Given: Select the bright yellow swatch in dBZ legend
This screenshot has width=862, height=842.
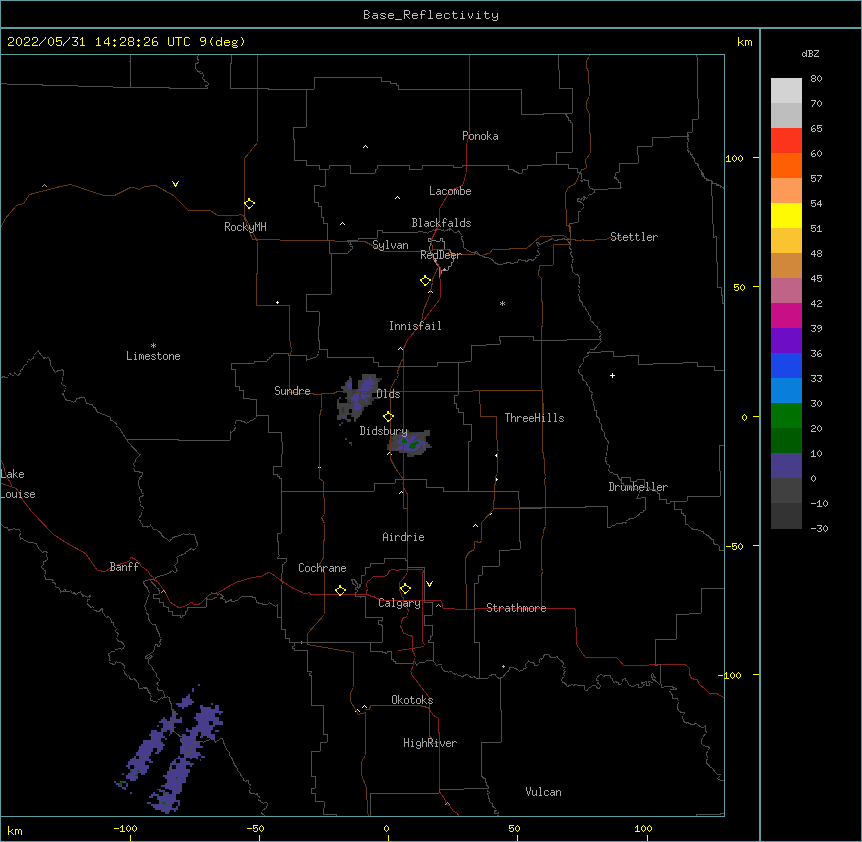Looking at the screenshot, I should (786, 215).
